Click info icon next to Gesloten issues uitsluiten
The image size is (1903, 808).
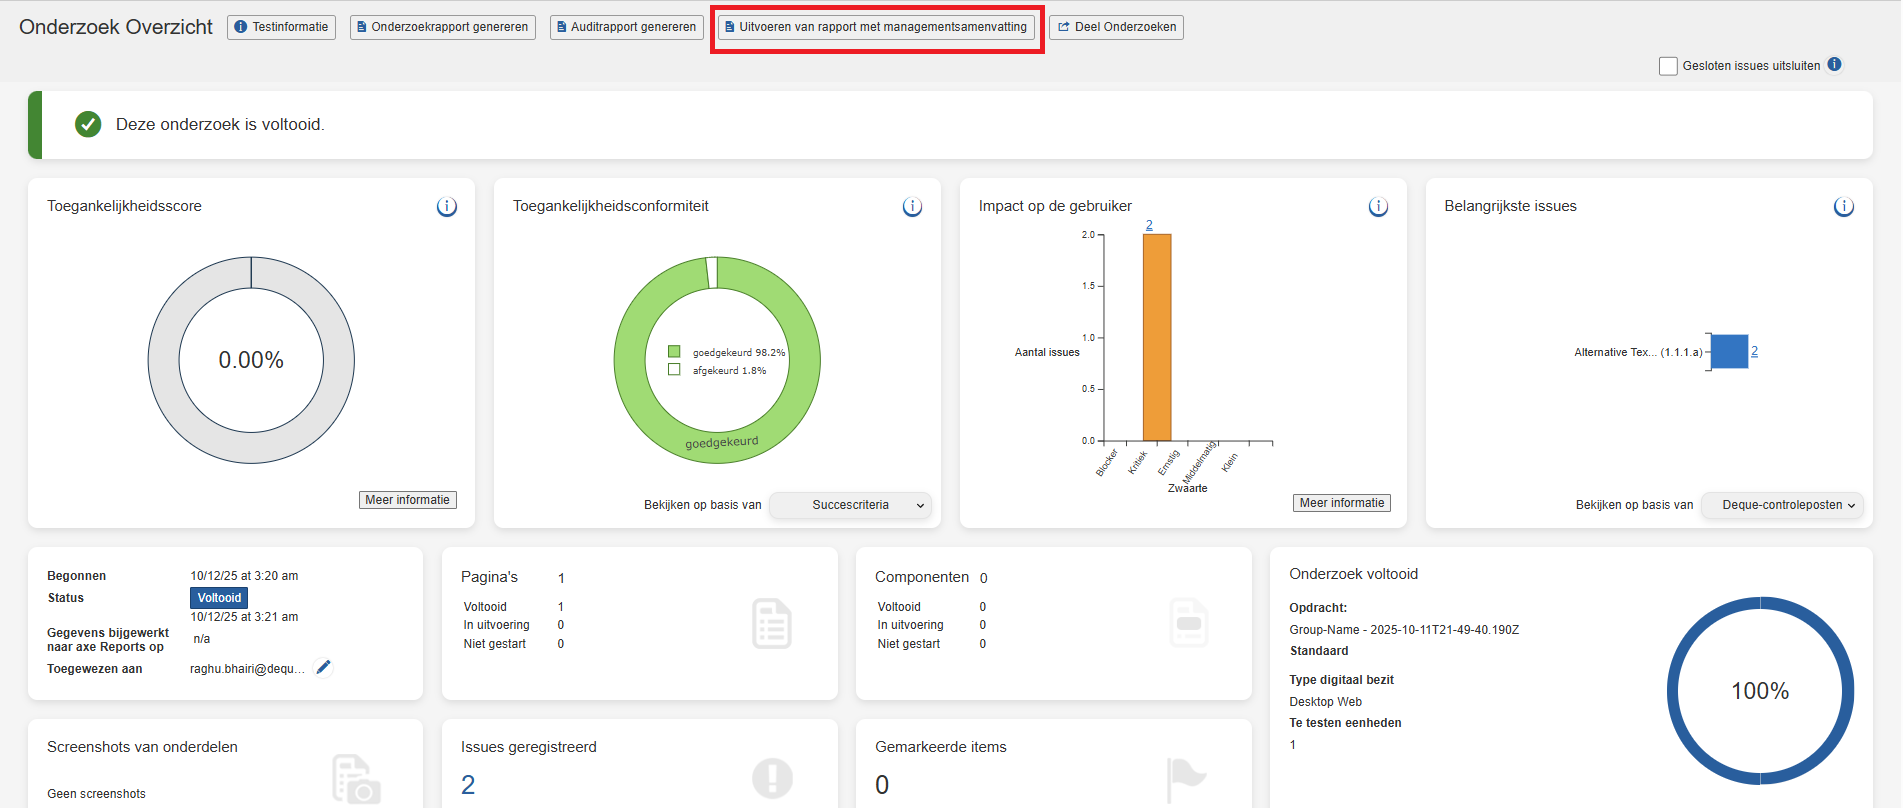pos(1834,65)
